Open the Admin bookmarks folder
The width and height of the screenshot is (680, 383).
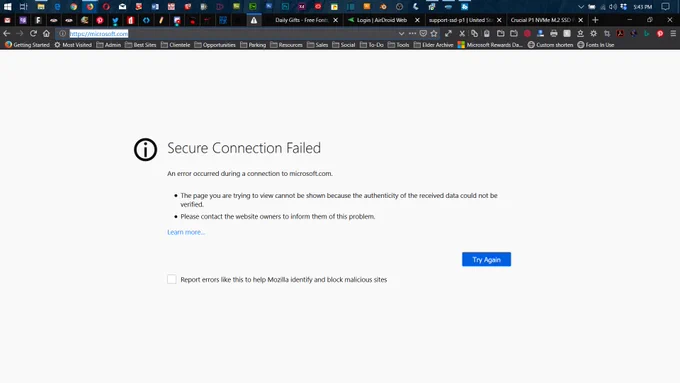(108, 45)
